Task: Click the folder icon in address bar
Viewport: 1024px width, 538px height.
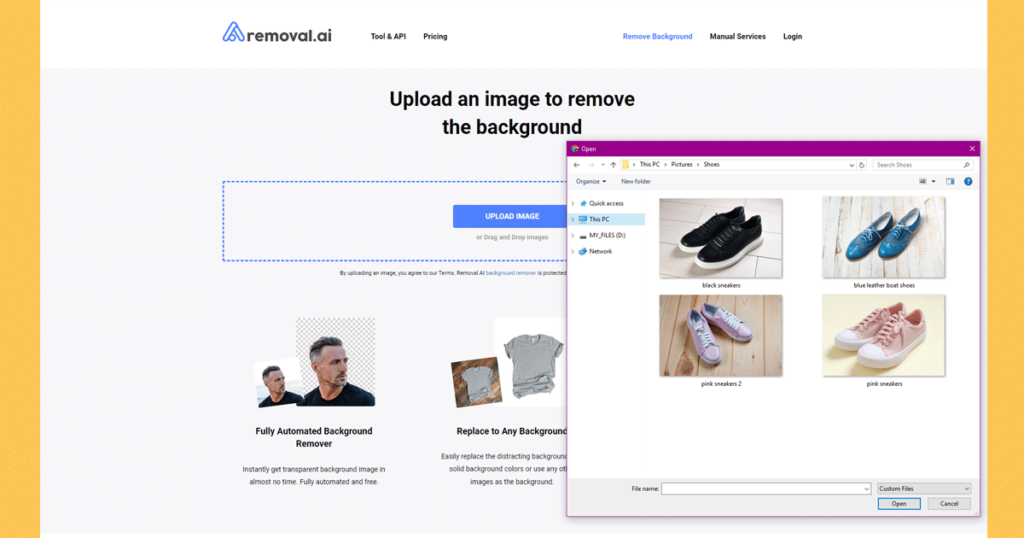Action: click(626, 165)
